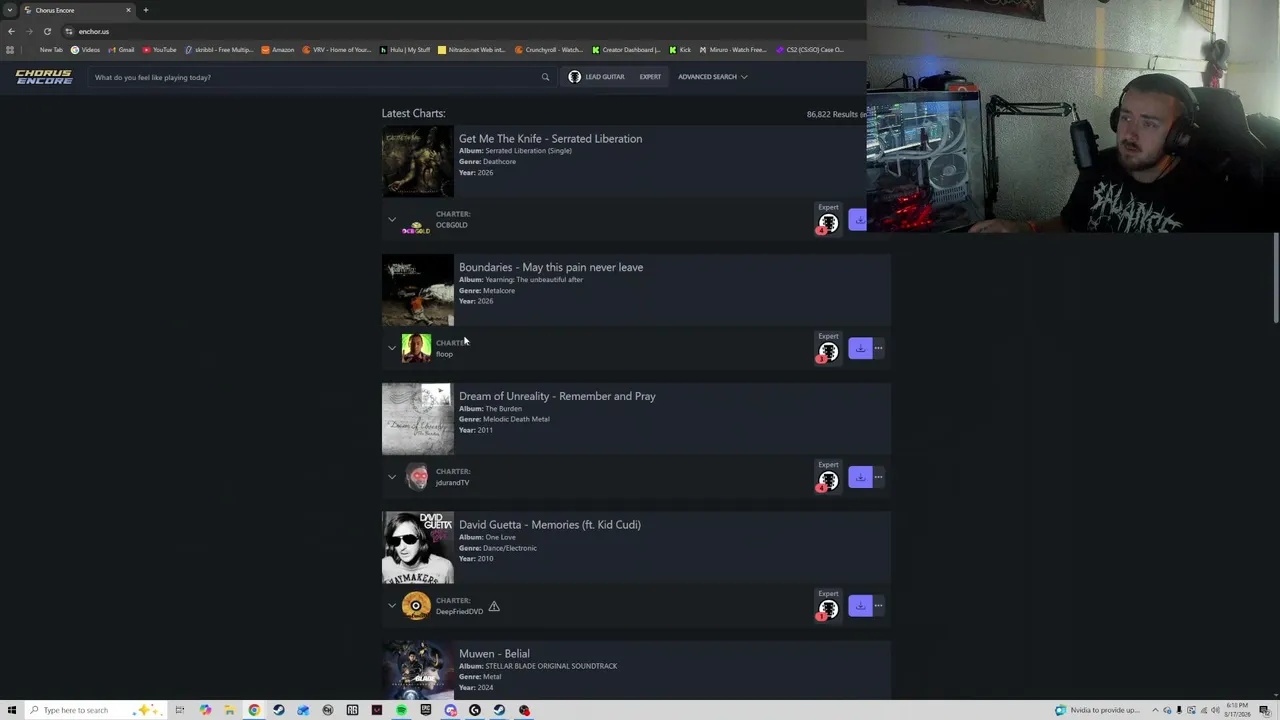Open more options for Dream of Unreality chart
The image size is (1280, 720).
[x=879, y=477]
